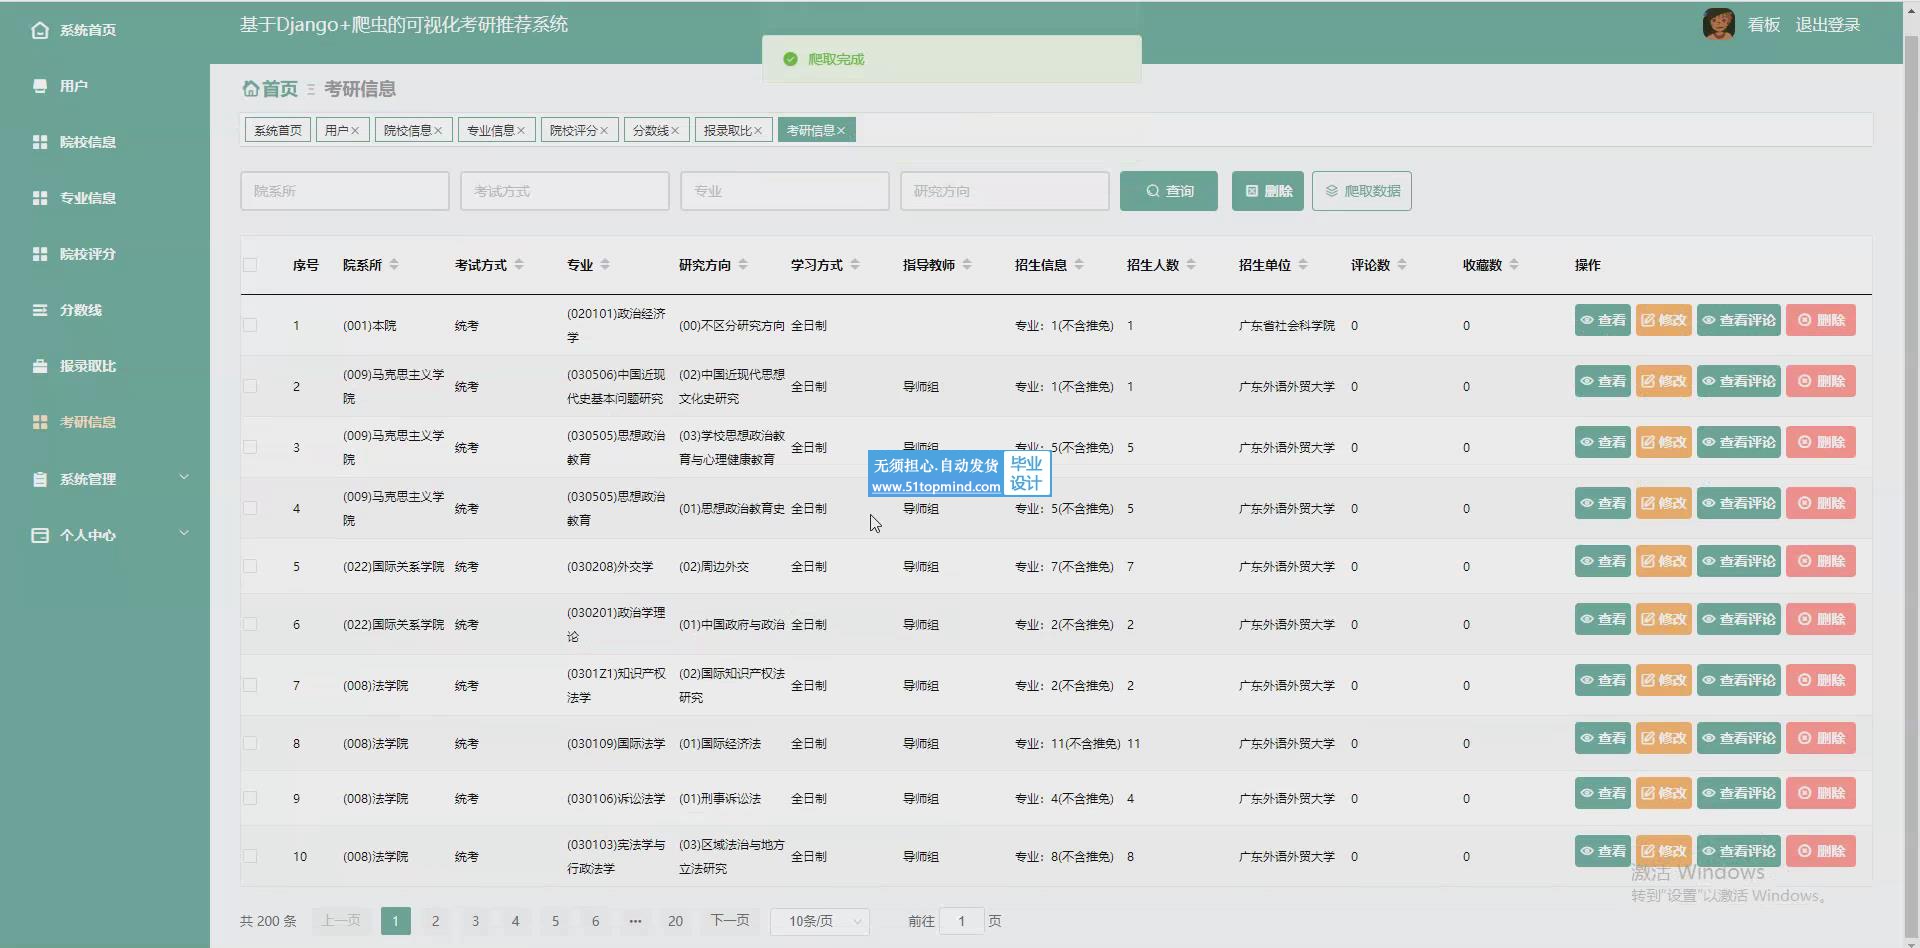Jump to page 20 in pagination

click(x=676, y=921)
